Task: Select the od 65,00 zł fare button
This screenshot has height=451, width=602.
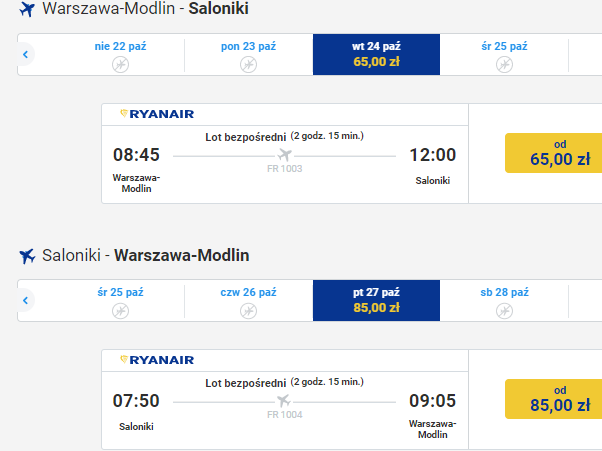Action: tap(553, 153)
